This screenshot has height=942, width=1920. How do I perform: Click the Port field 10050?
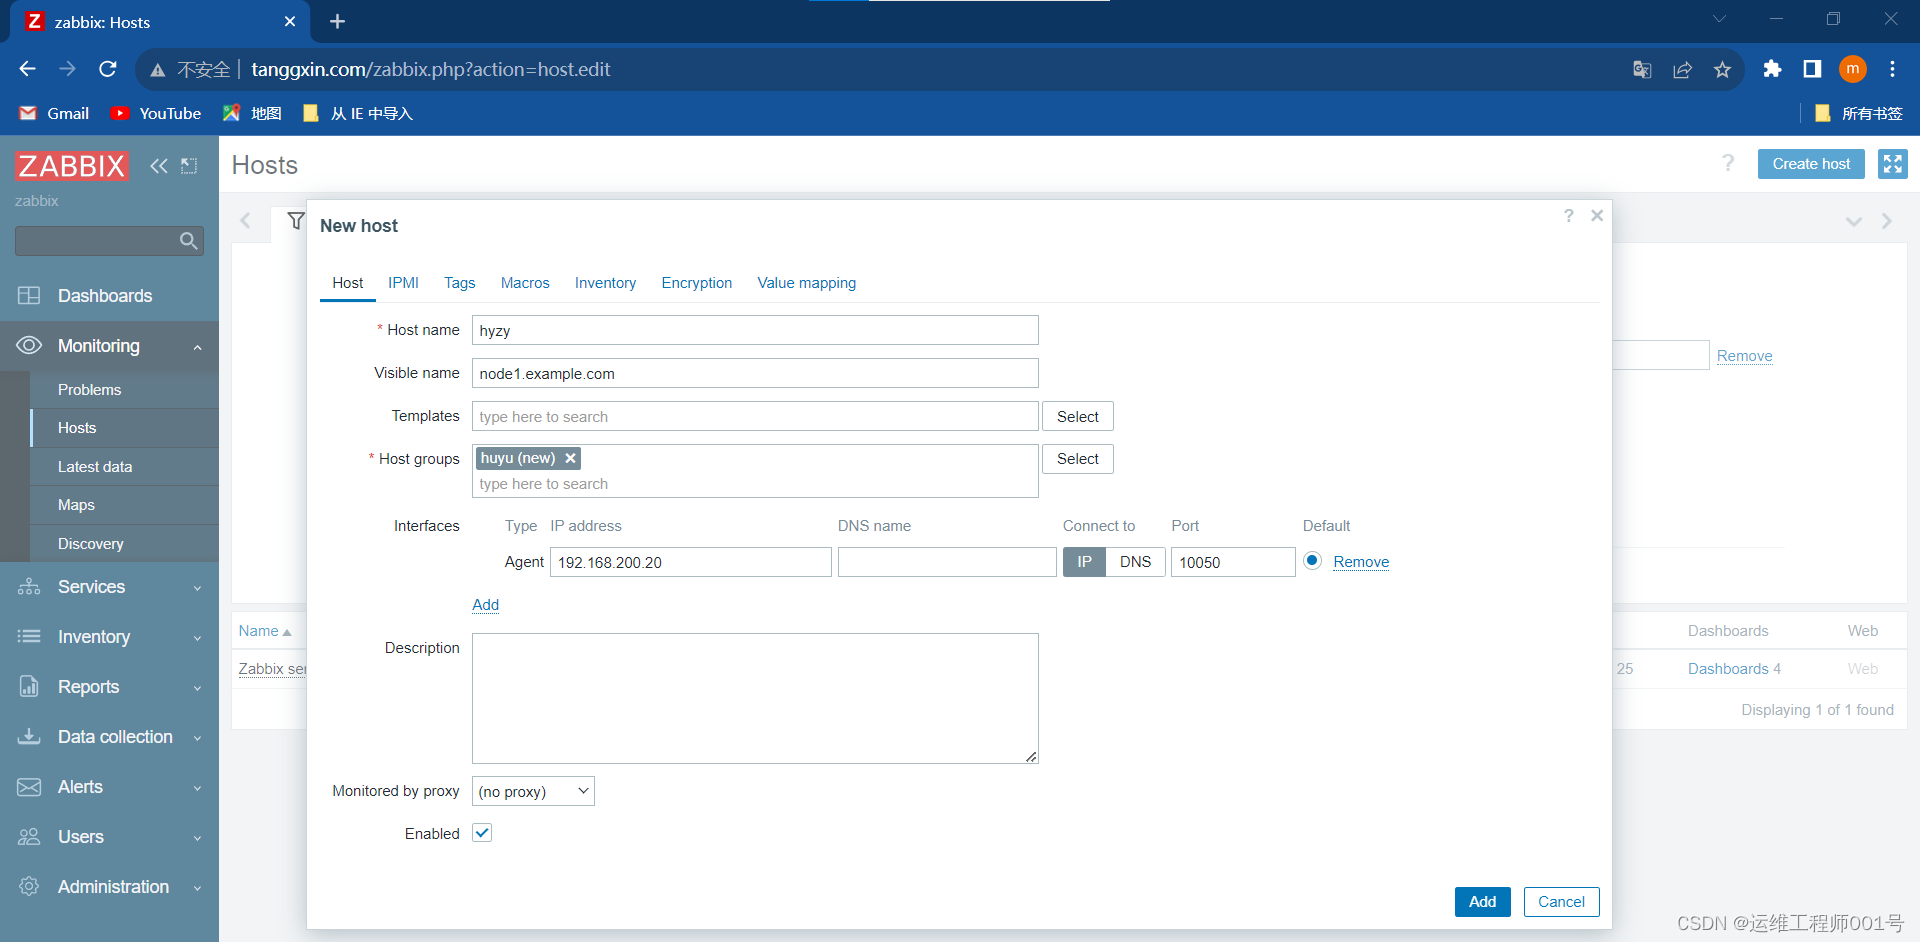pyautogui.click(x=1233, y=562)
